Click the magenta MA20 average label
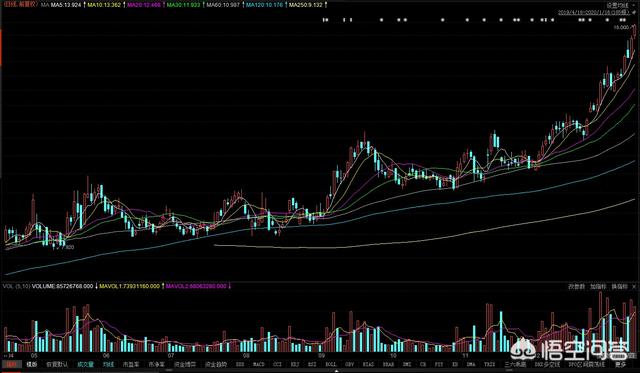Image resolution: width=640 pixels, height=373 pixels. (x=144, y=5)
